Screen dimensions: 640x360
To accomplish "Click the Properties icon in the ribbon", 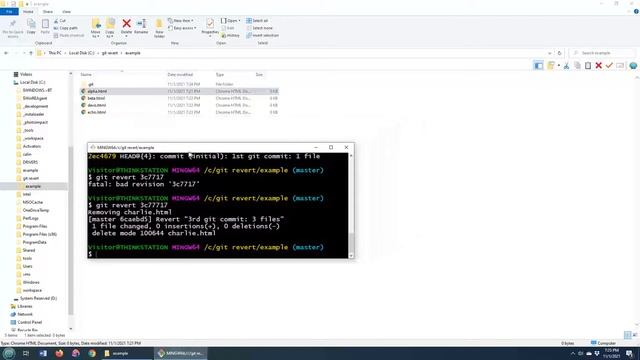I will pyautogui.click(x=210, y=24).
